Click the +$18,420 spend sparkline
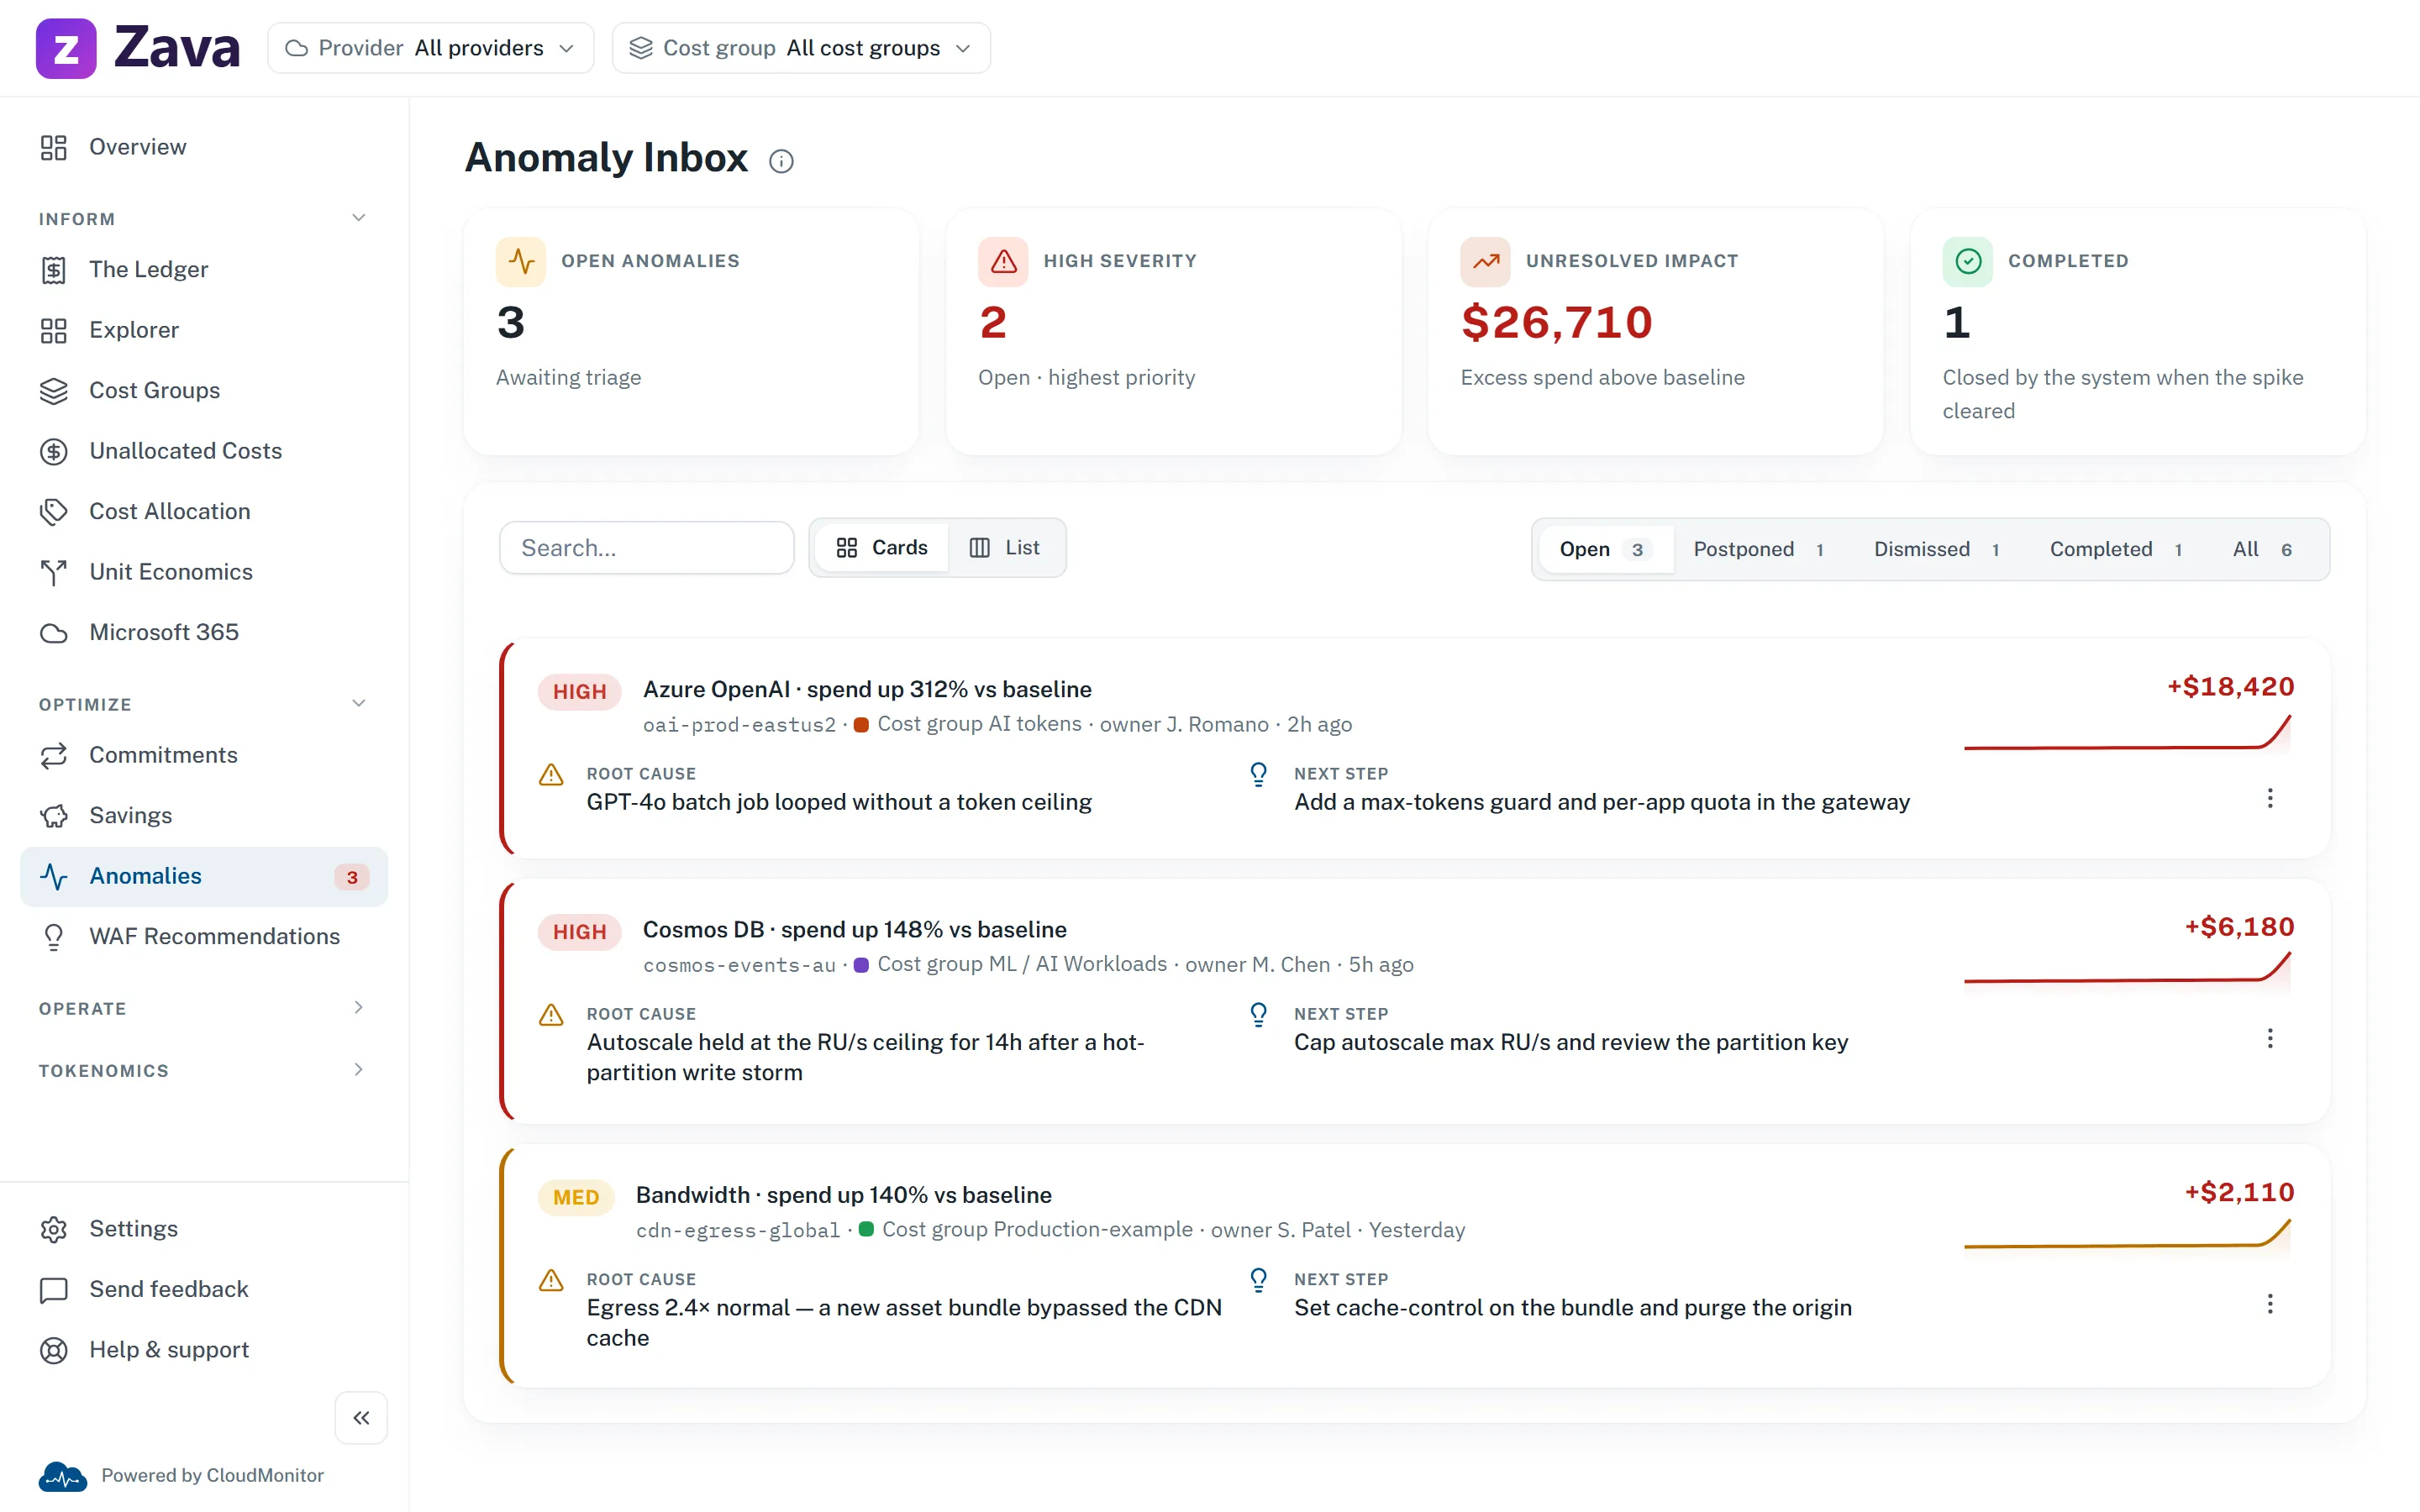Viewport: 2420px width, 1512px height. 2127,733
